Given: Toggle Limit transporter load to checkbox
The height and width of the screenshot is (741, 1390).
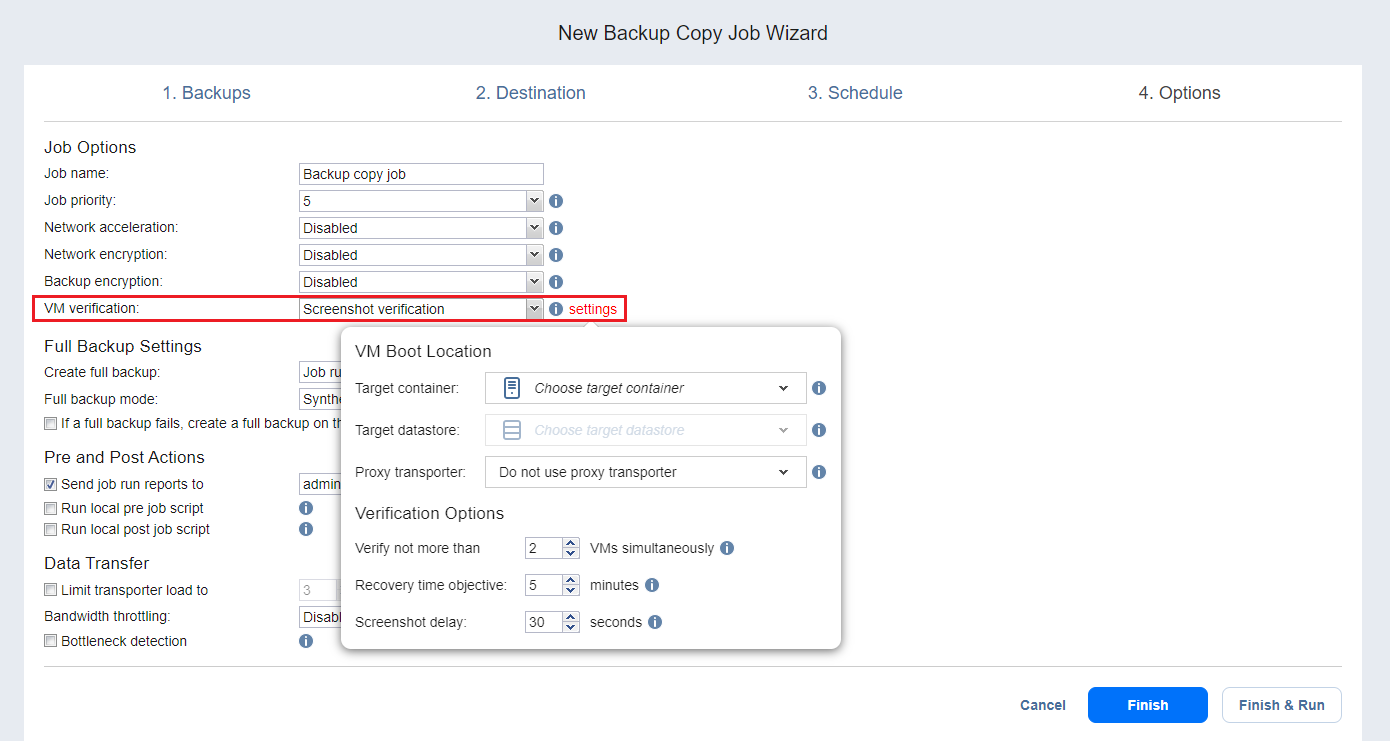Looking at the screenshot, I should (x=51, y=590).
